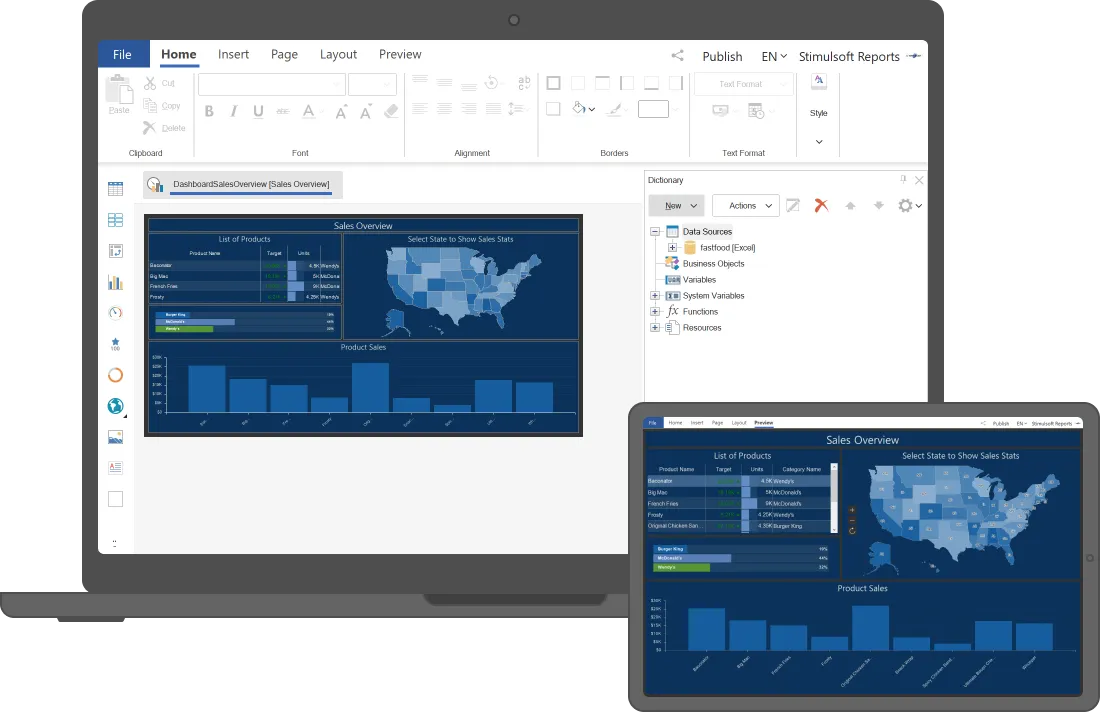Open the Actions dropdown in Dictionary
The height and width of the screenshot is (712, 1100).
pos(746,206)
